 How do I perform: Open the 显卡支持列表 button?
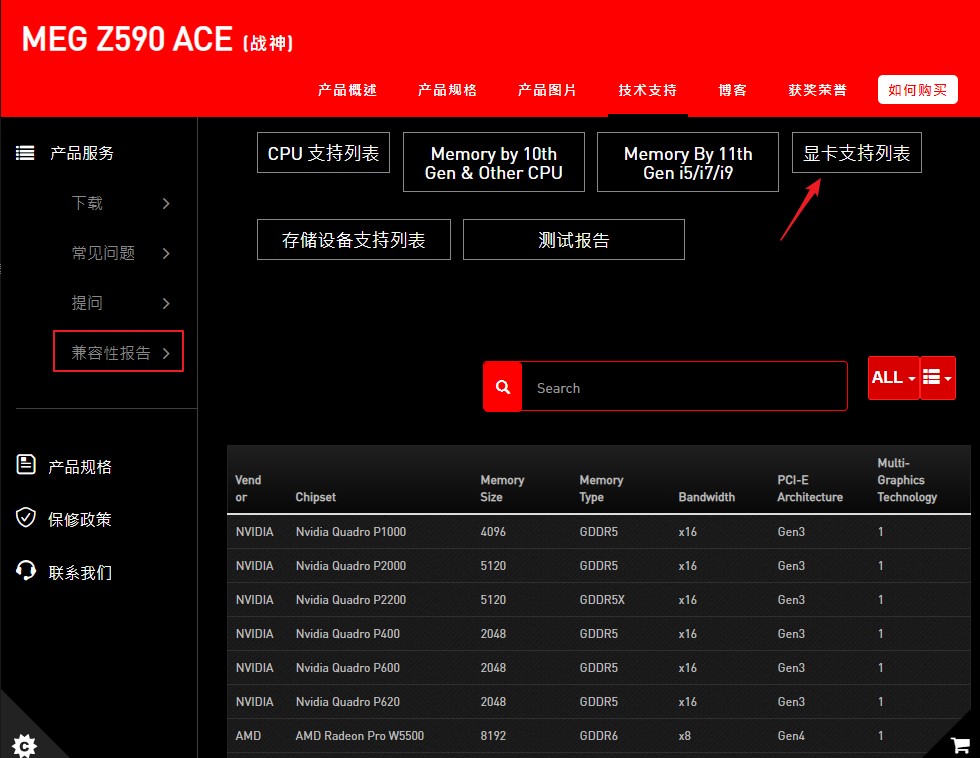856,152
